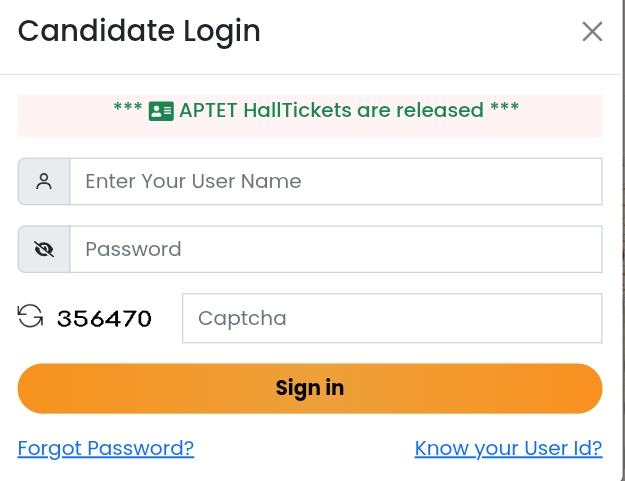Focus the Enter Your User Name field
625x481 pixels.
335,182
